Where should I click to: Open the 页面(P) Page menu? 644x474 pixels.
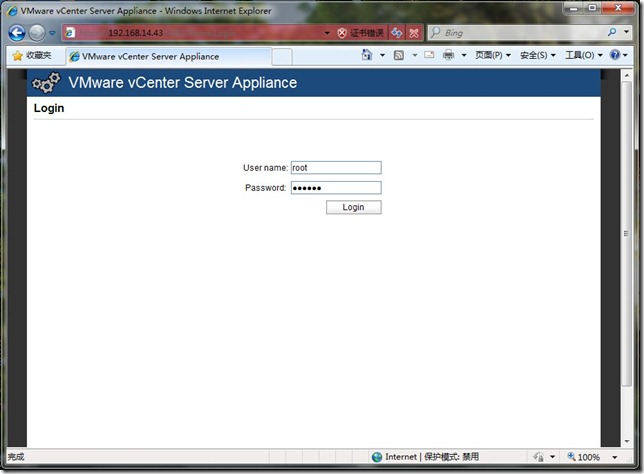click(493, 55)
